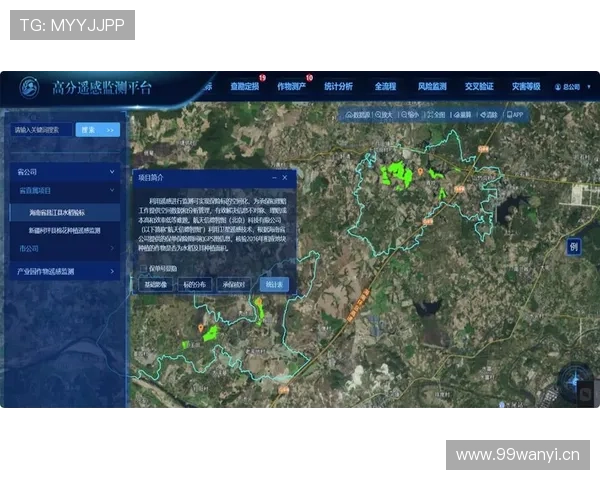
Task: Click the compass navigation control
Action: [575, 380]
